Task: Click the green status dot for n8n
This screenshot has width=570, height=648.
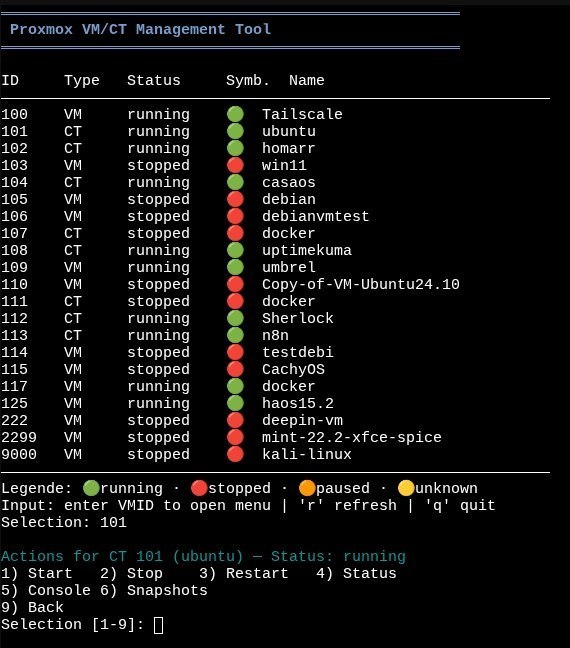Action: [x=235, y=335]
